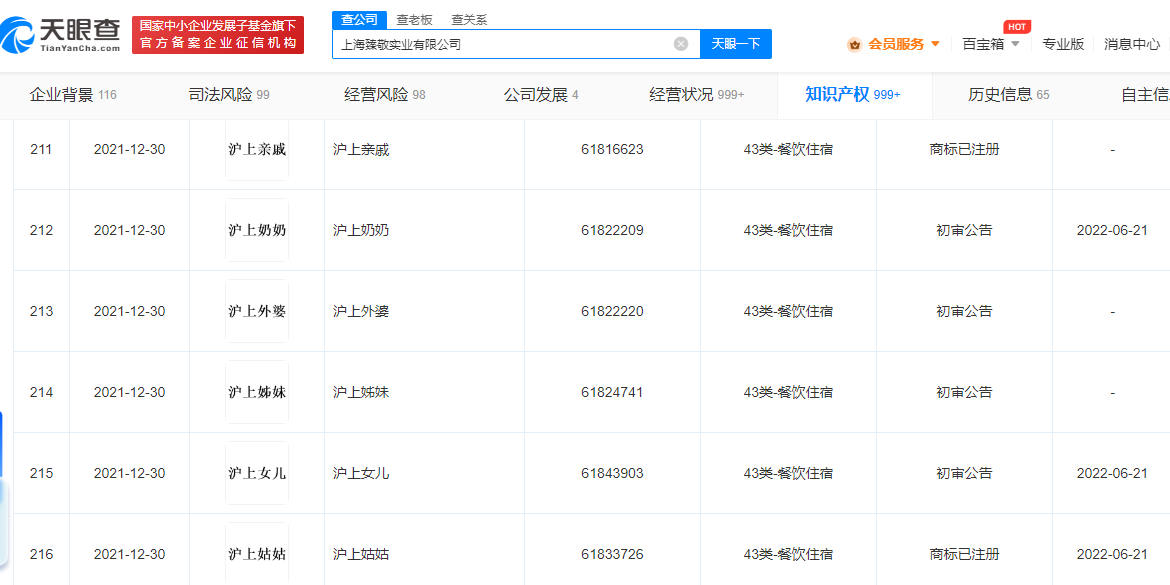Select registration number 61843903
The height and width of the screenshot is (585, 1170).
(612, 473)
